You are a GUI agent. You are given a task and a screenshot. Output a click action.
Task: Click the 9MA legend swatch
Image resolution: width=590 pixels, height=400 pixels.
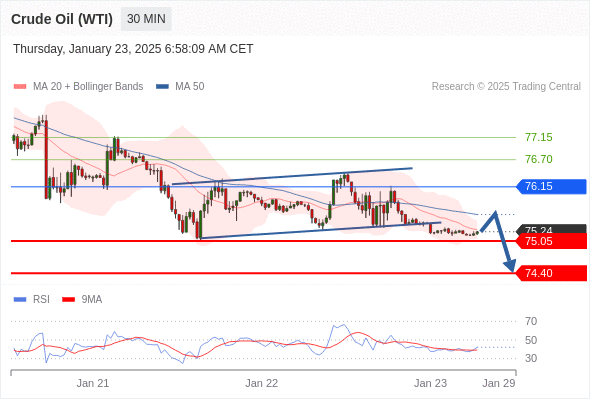click(x=68, y=300)
